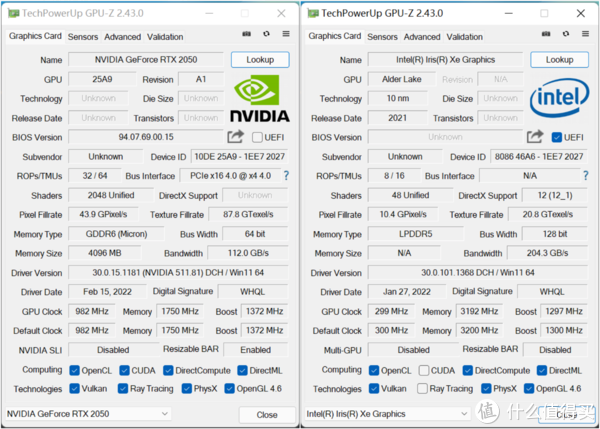
Task: Click Resizable BAR Enabled value in NVIDIA window
Action: click(x=256, y=350)
